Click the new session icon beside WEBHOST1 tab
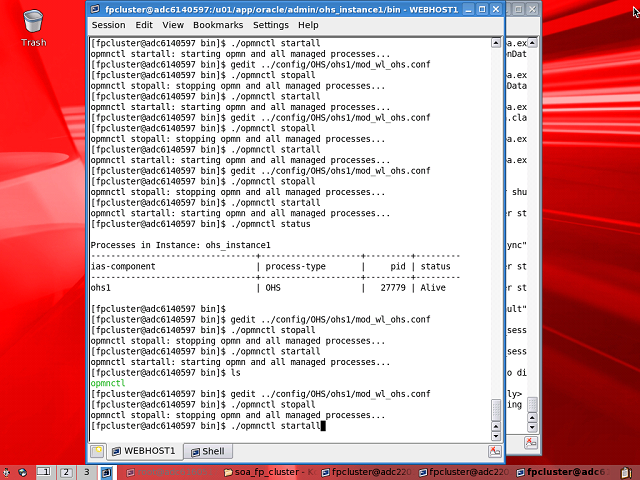The height and width of the screenshot is (480, 640). [x=98, y=451]
